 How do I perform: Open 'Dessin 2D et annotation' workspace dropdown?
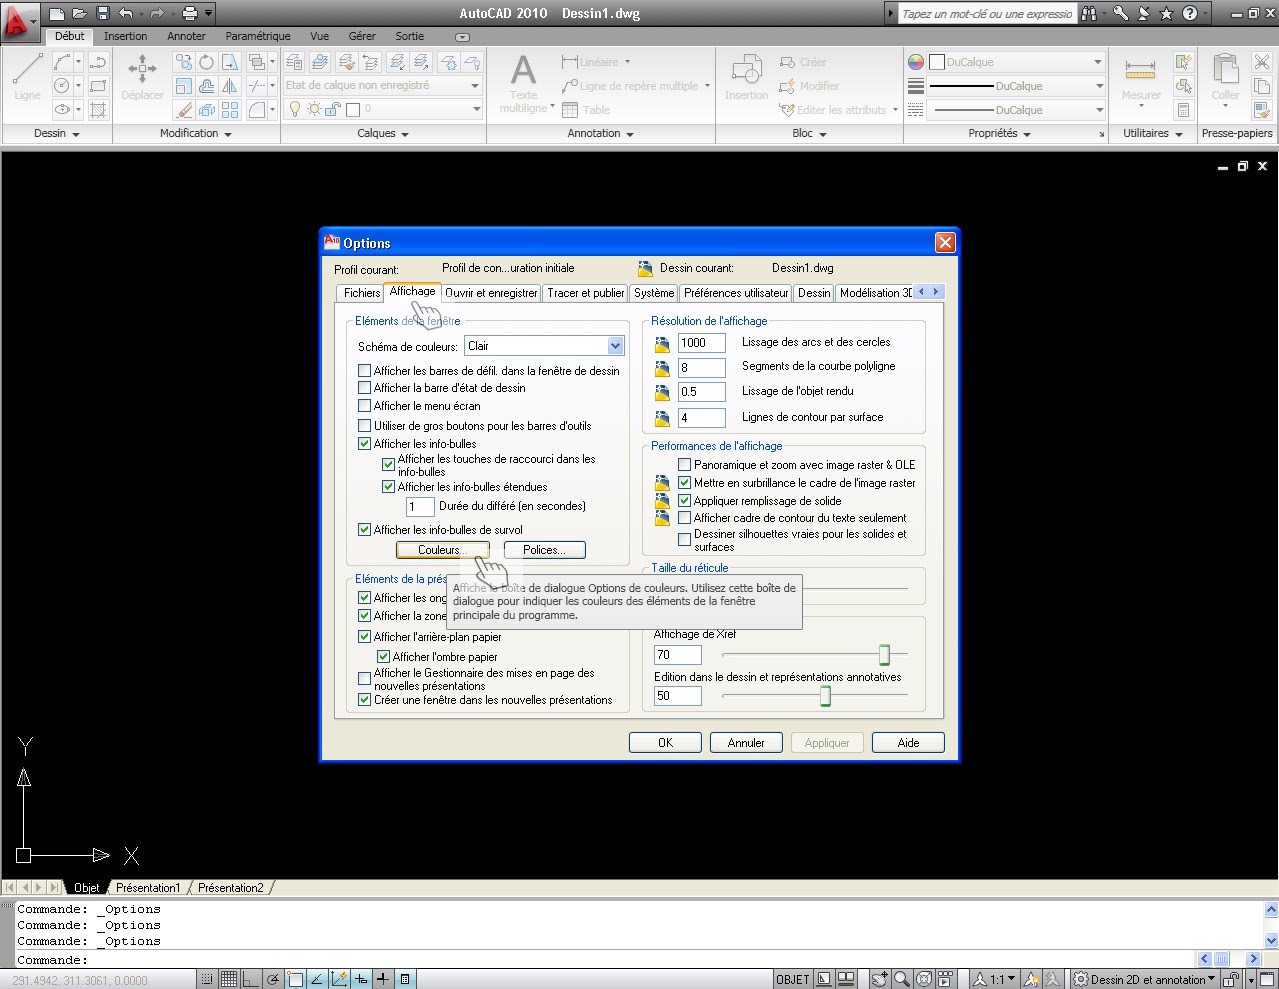point(1144,979)
